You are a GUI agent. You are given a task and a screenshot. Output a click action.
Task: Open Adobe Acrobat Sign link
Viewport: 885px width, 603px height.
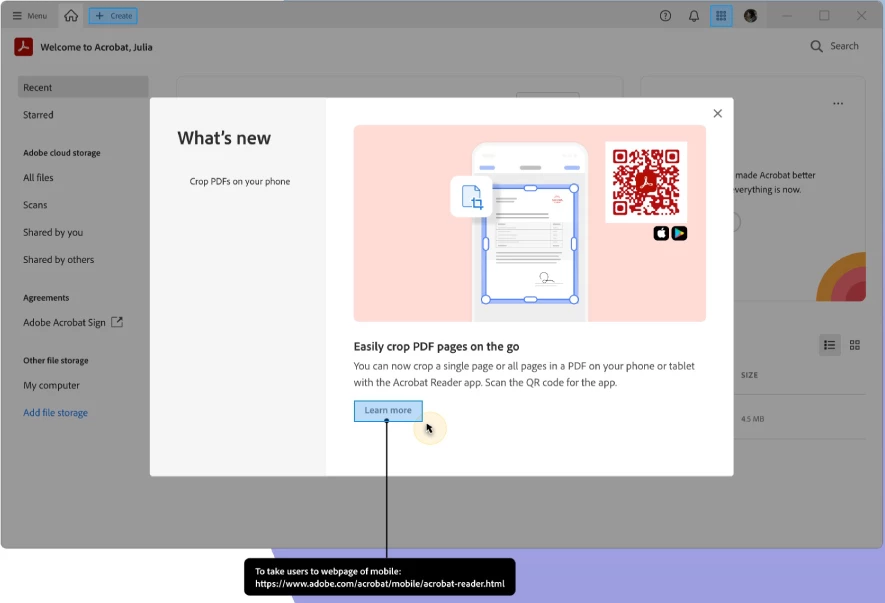pos(64,322)
